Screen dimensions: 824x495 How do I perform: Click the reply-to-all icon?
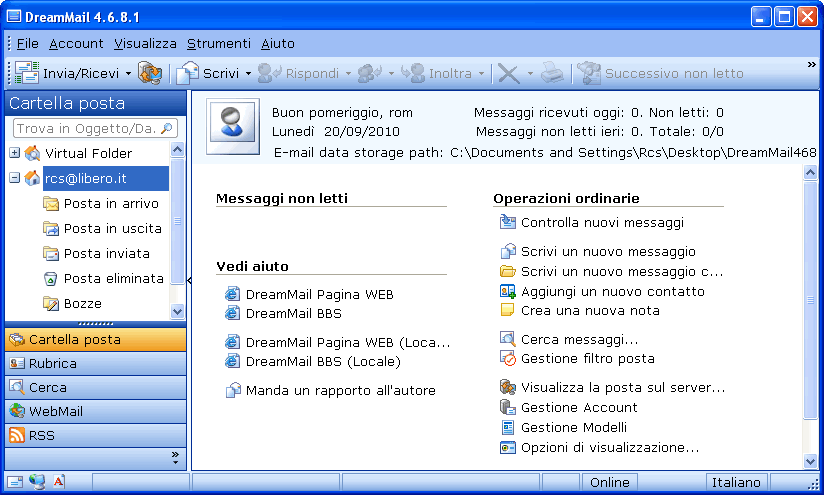[370, 74]
